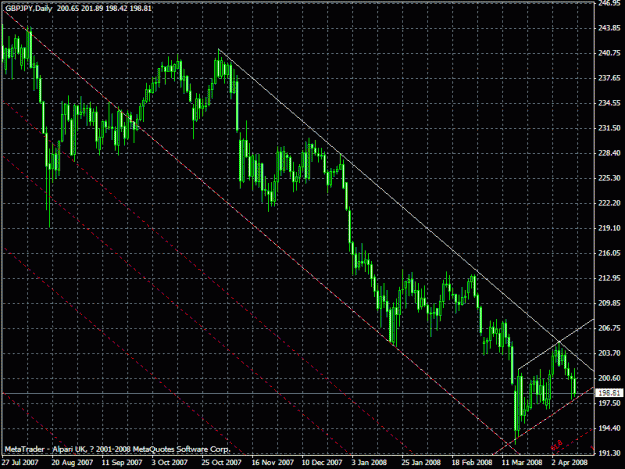This screenshot has width=625, height=469.
Task: Click the 18 Feb 2008 date label
Action: pos(472,462)
